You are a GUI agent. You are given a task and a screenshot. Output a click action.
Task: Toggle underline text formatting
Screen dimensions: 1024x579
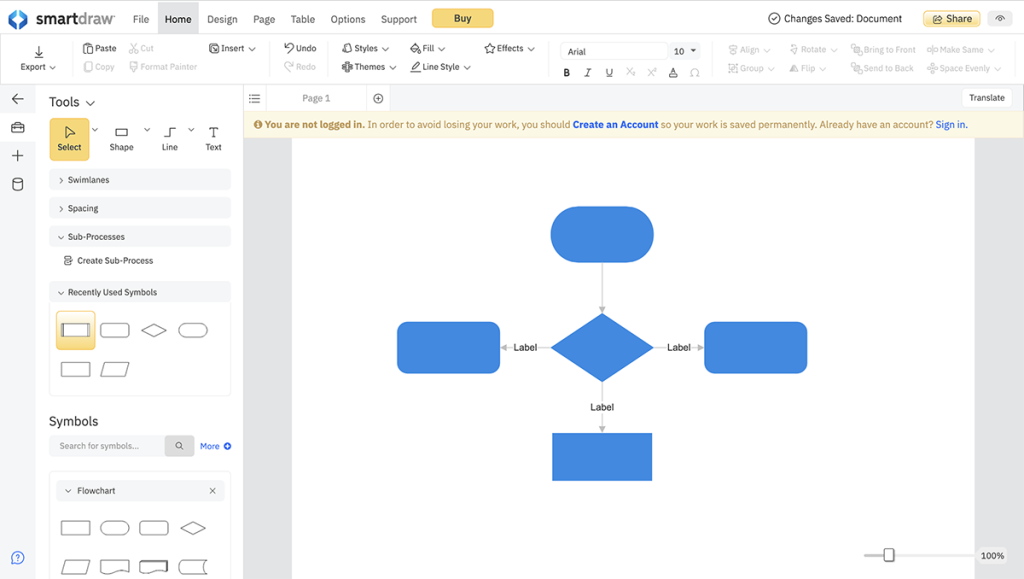[609, 72]
